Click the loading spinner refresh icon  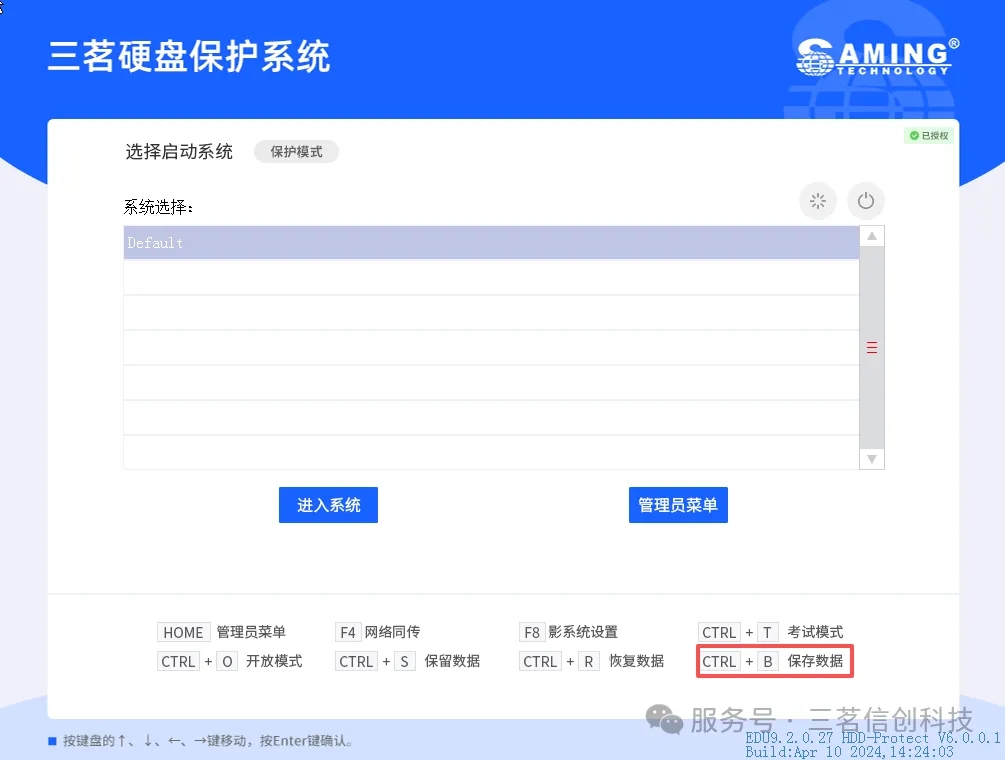click(818, 201)
